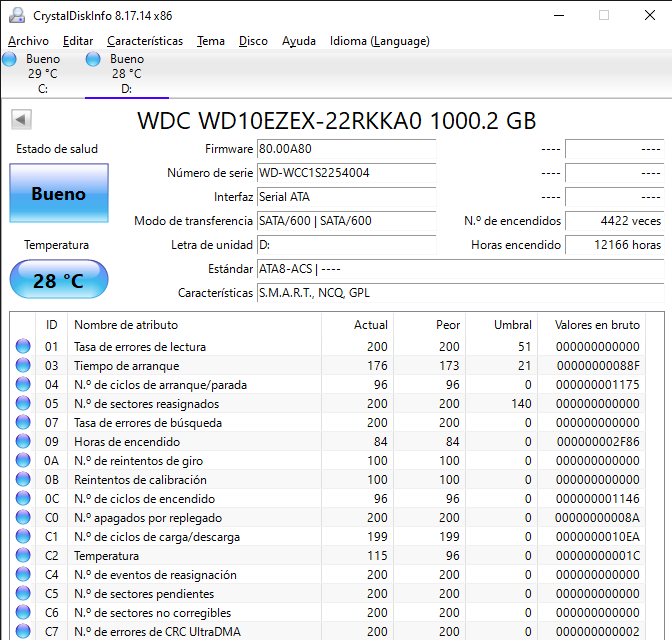672x640 pixels.
Task: Click the Letra de unidad field
Action: [x=346, y=245]
